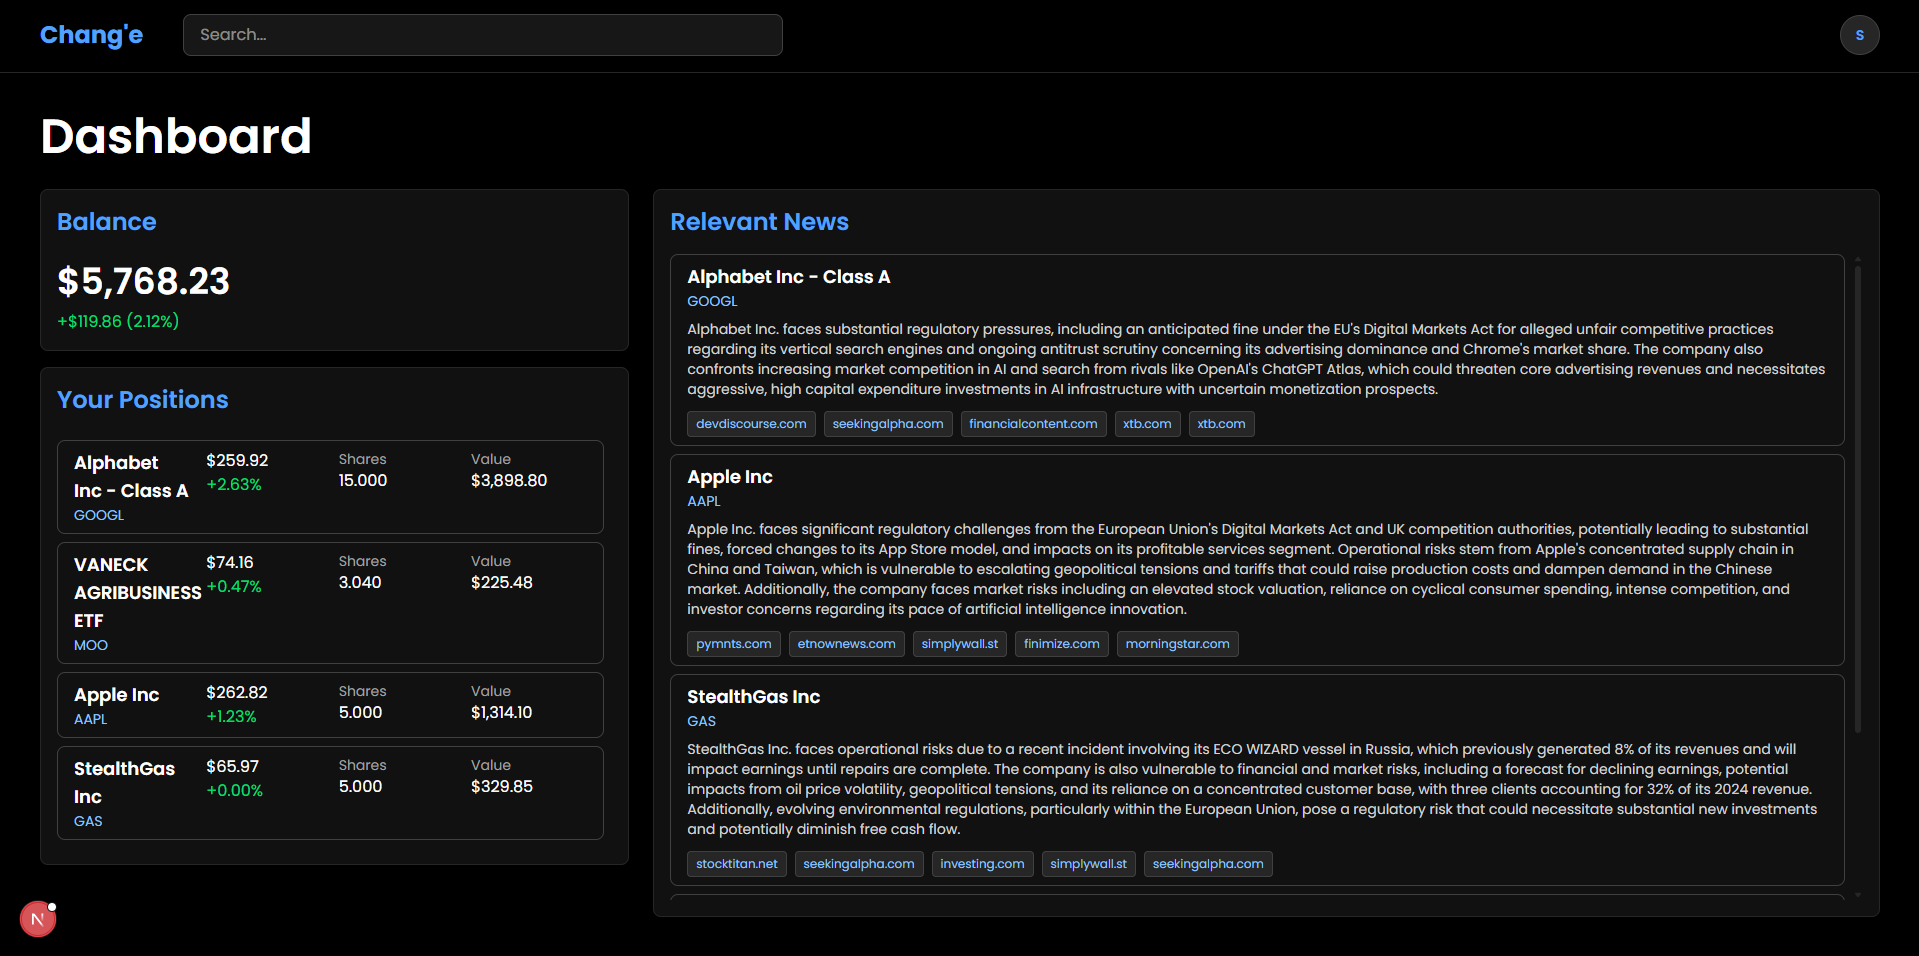The image size is (1919, 956).
Task: Click the $3,898.80 position value
Action: [509, 480]
